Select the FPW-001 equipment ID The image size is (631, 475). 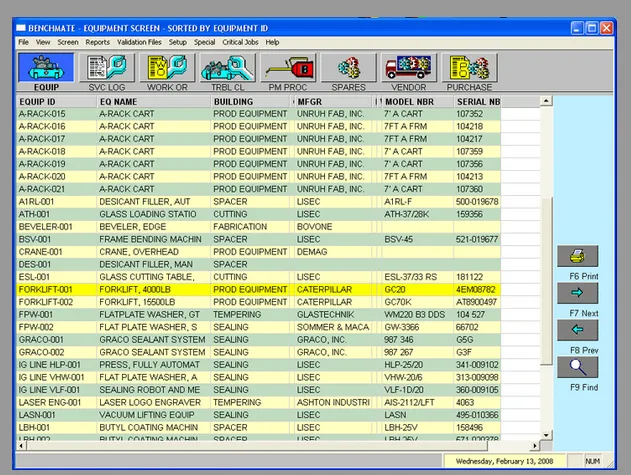click(x=36, y=314)
